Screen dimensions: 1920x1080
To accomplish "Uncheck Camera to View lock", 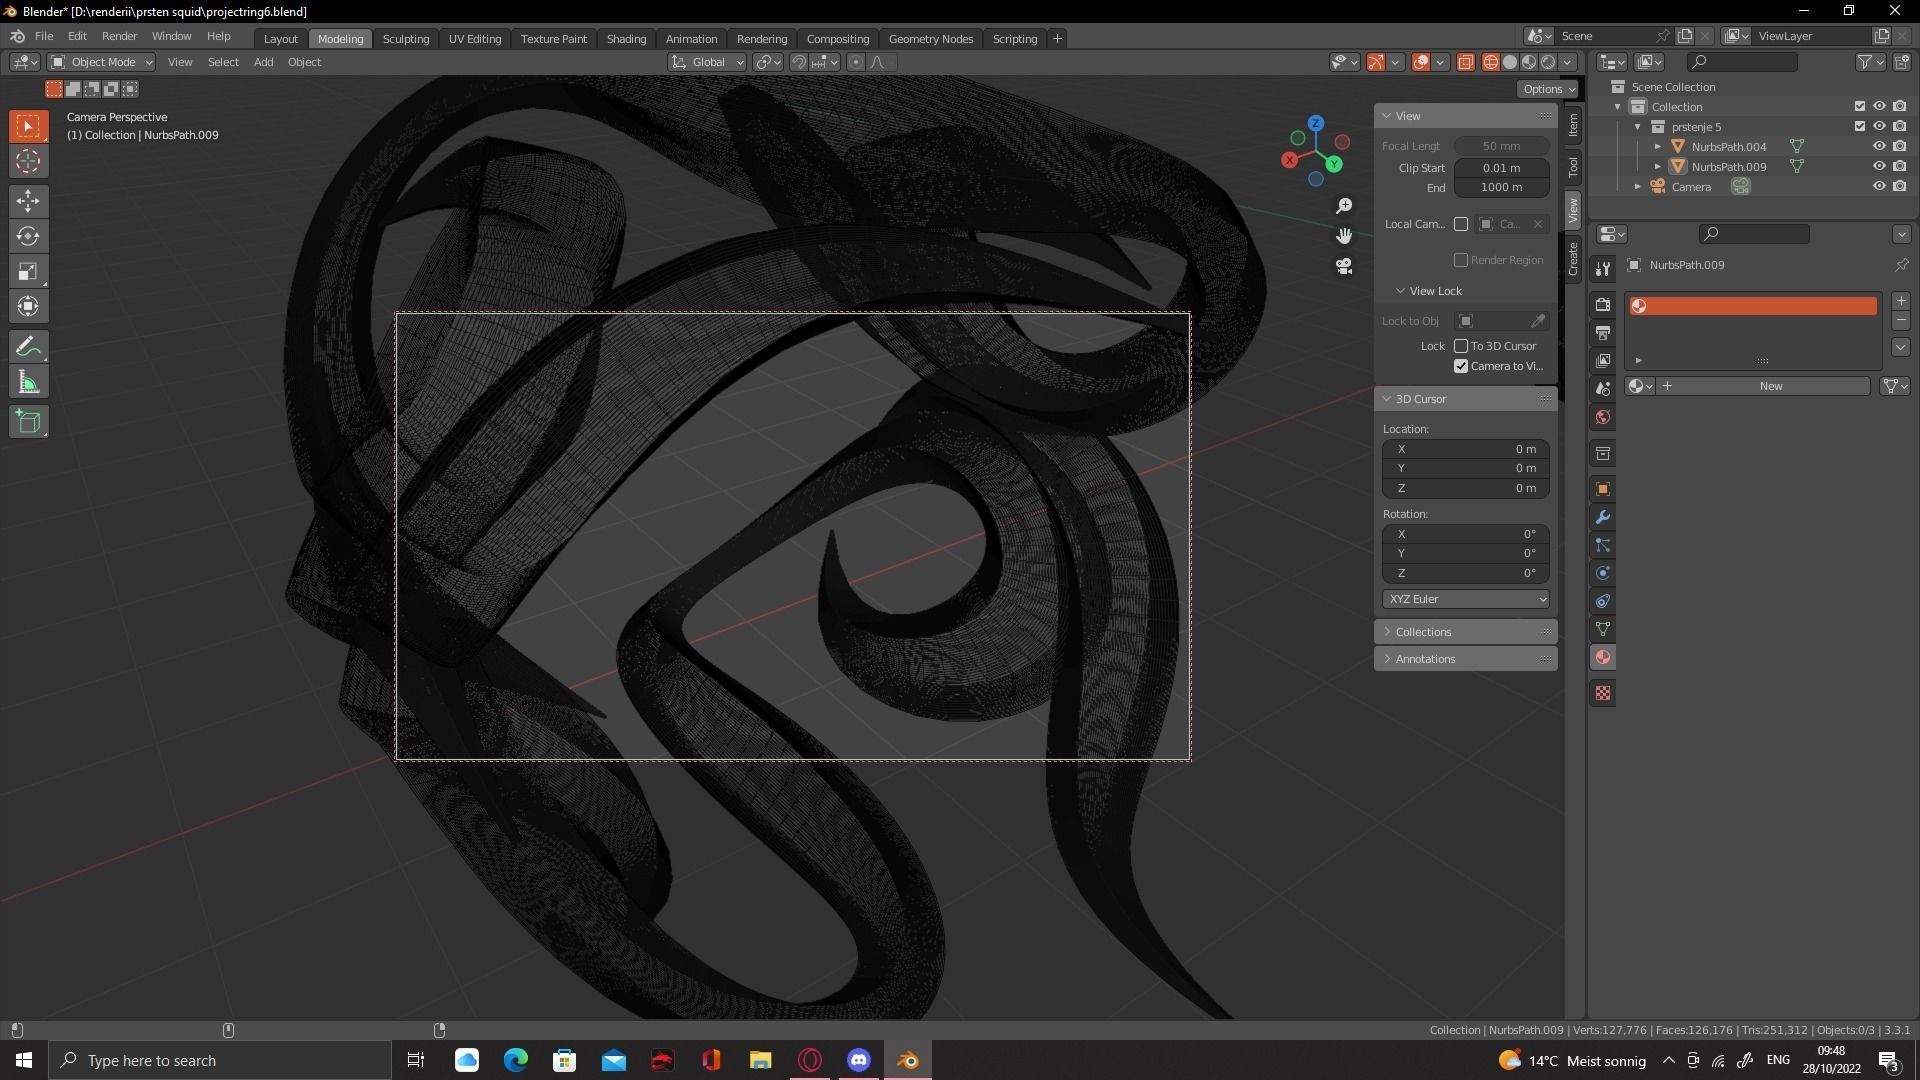I will (1461, 366).
